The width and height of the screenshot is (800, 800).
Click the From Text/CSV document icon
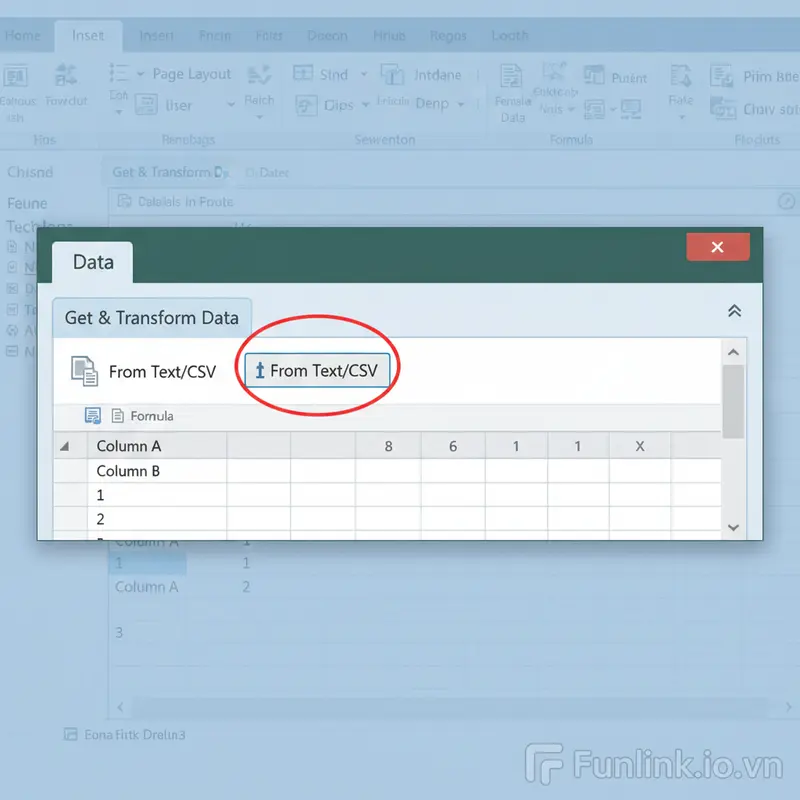point(84,370)
